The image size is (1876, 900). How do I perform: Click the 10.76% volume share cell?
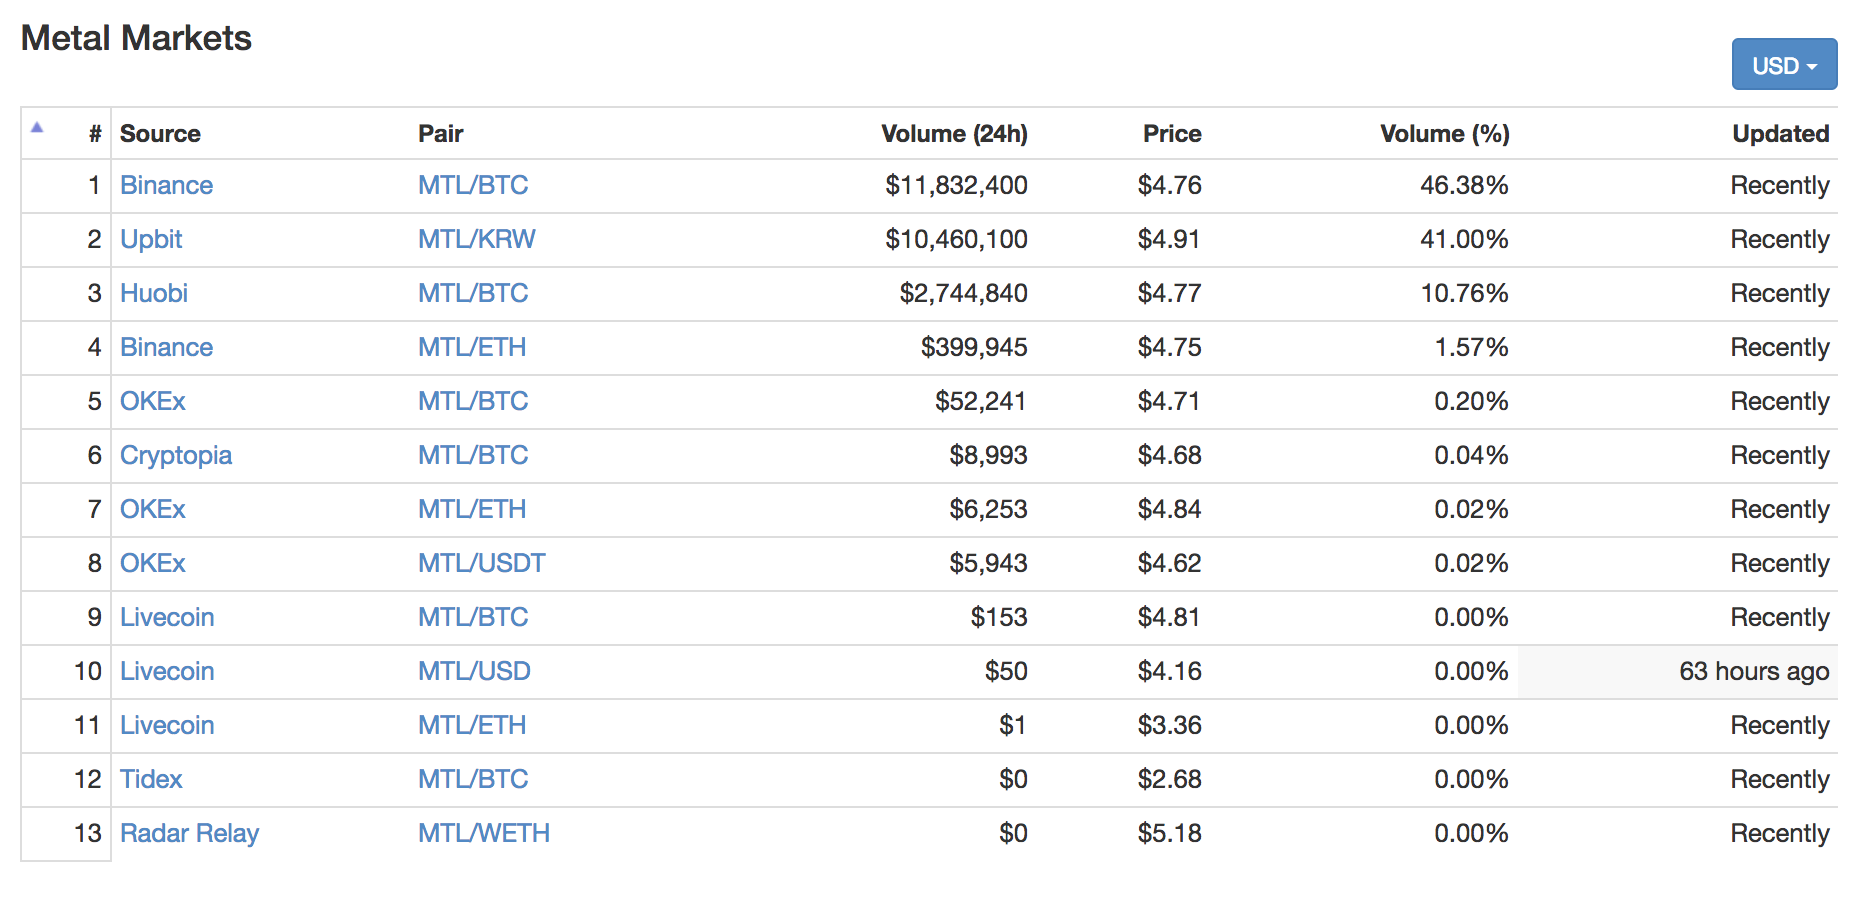pos(1464,293)
